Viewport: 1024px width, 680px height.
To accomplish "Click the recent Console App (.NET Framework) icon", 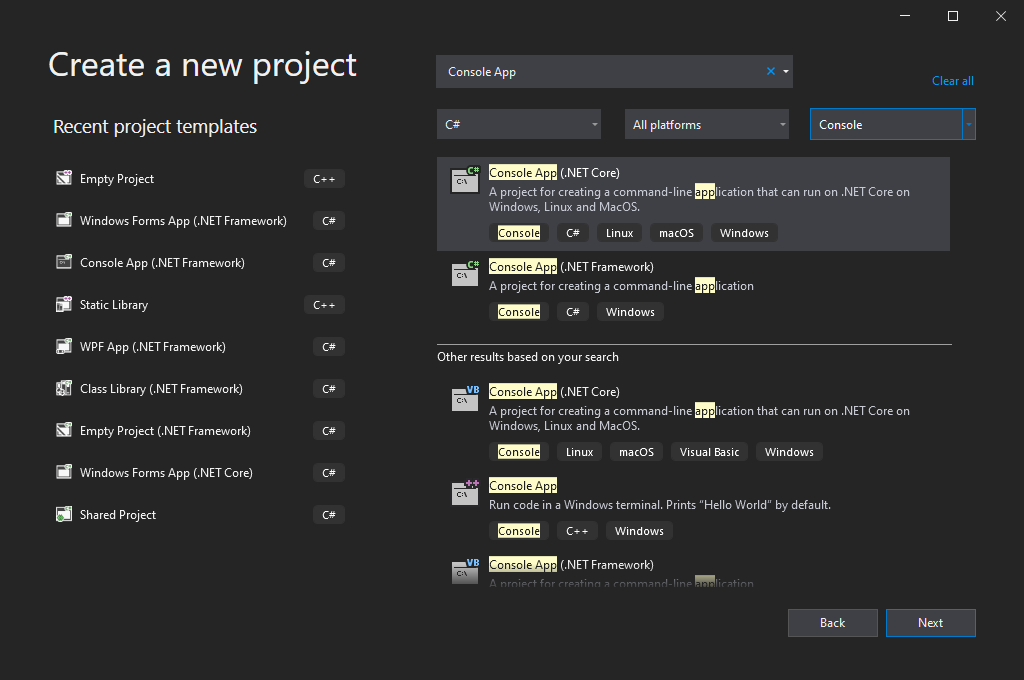I will coord(64,262).
